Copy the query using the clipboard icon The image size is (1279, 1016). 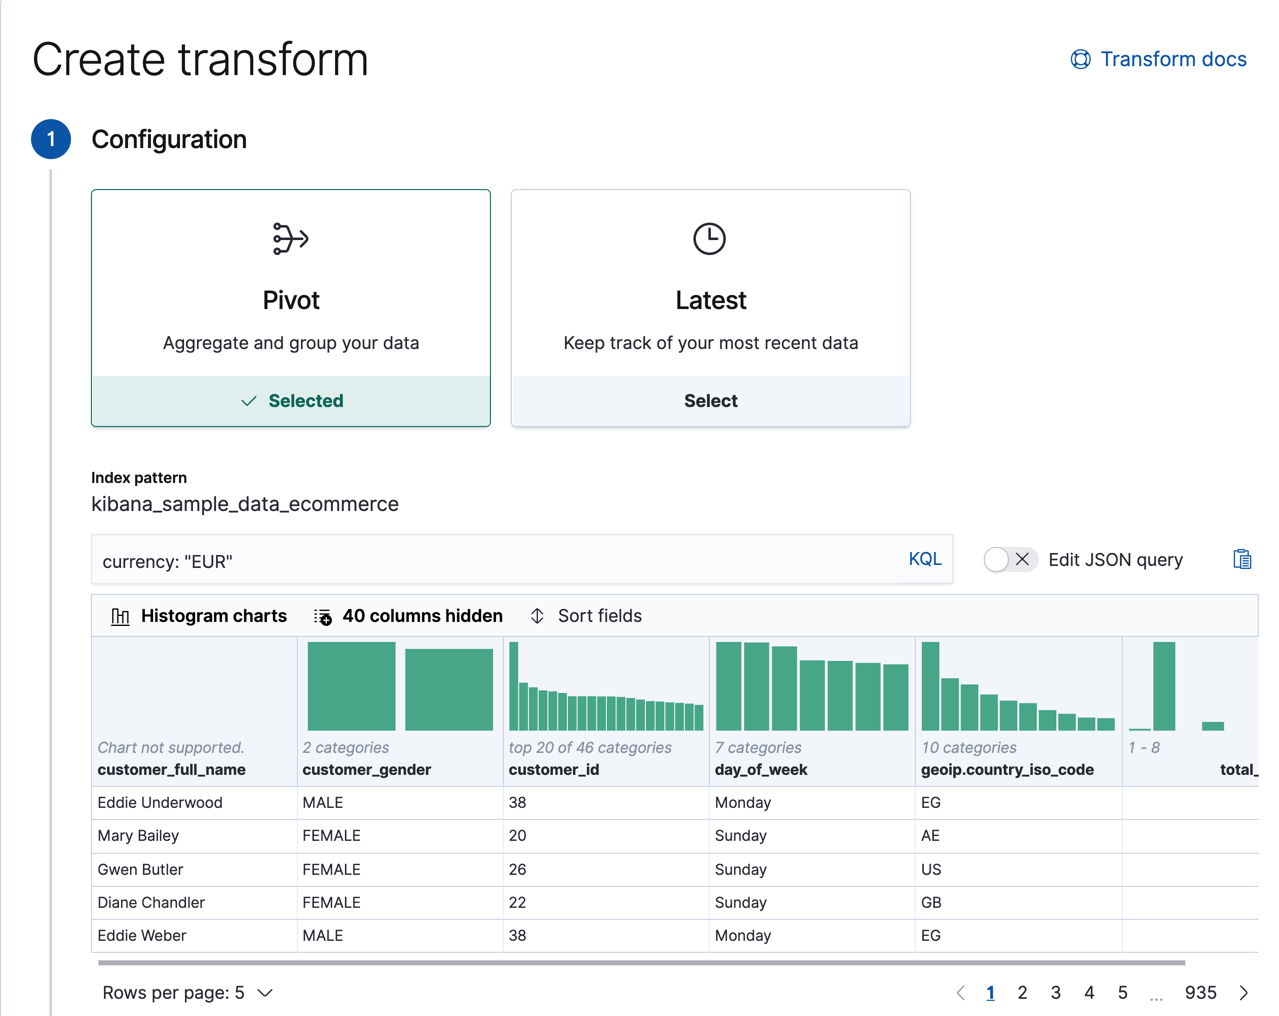tap(1242, 560)
